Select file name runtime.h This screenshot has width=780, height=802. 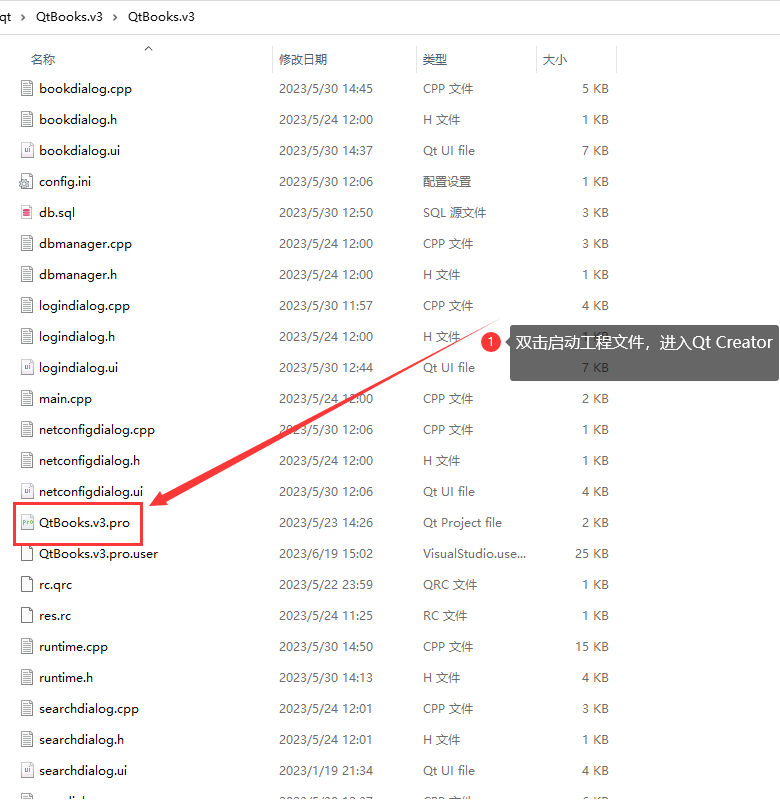[x=66, y=677]
